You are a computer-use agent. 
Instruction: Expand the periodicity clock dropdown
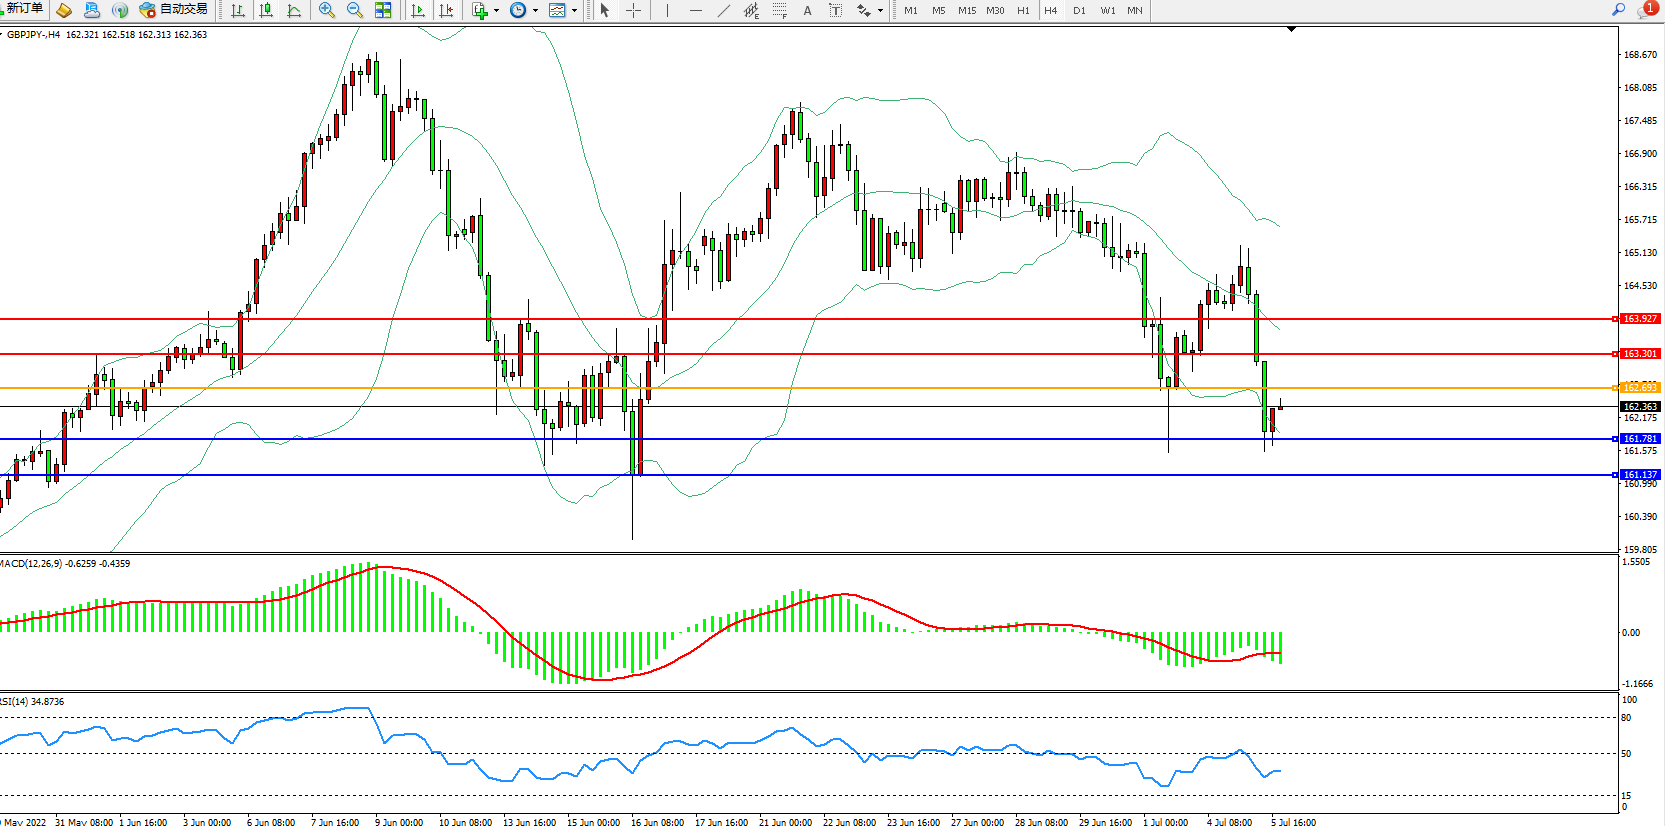(x=535, y=11)
